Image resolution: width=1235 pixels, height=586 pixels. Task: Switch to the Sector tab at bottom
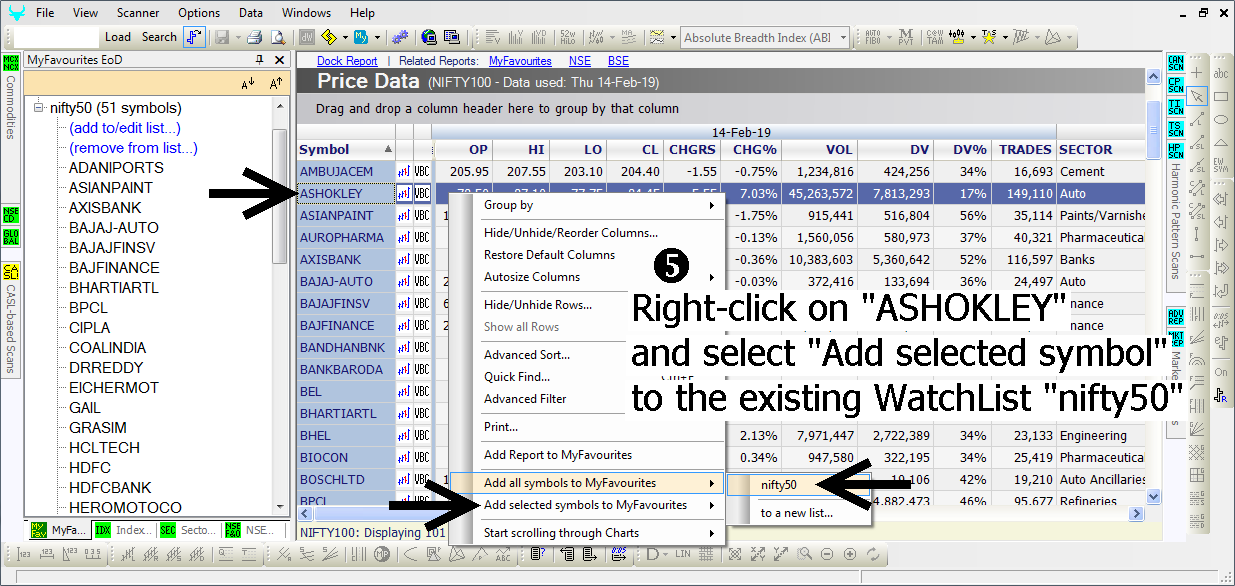point(189,530)
